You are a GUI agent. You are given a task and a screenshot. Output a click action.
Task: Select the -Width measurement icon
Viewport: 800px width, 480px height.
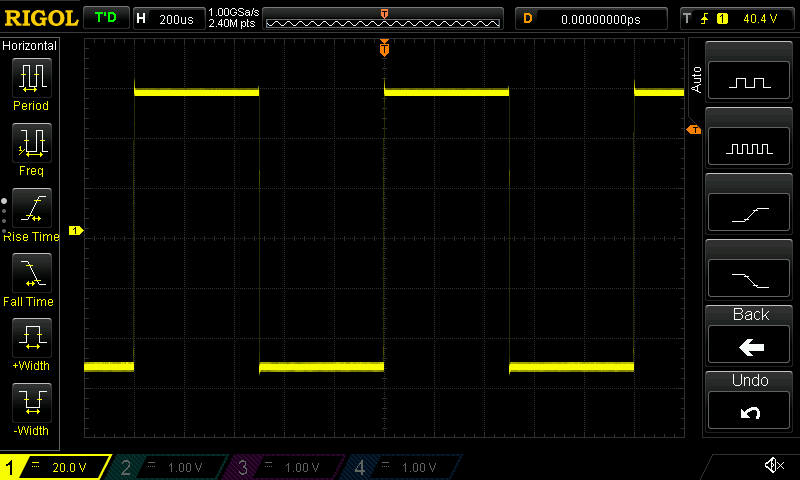tap(32, 402)
